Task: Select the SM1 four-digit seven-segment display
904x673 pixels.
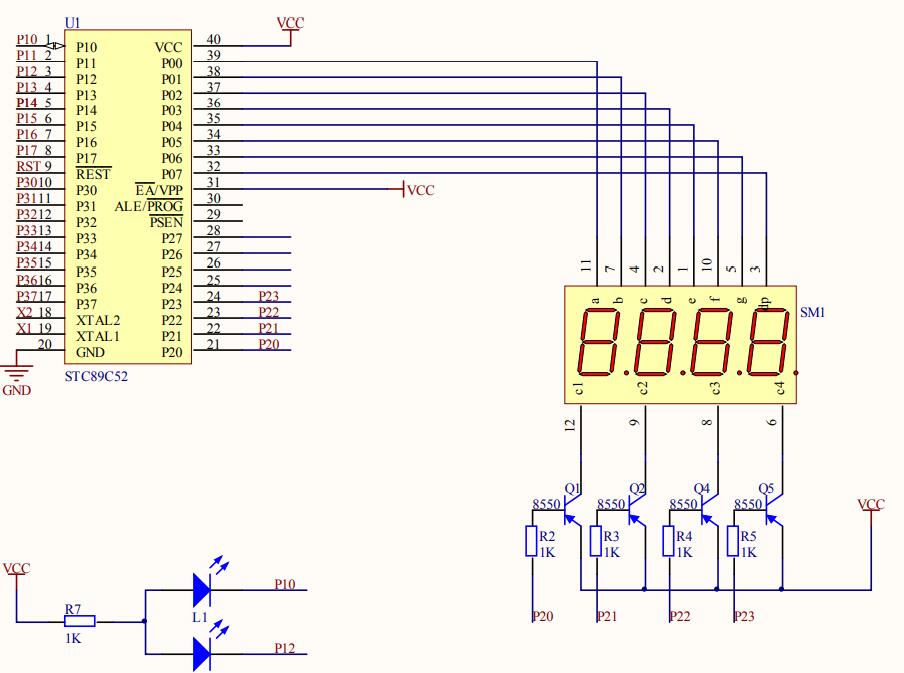Action: [680, 344]
